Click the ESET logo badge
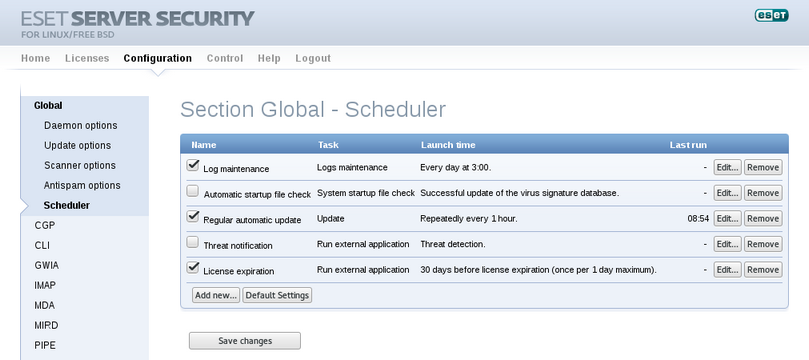 tap(771, 15)
